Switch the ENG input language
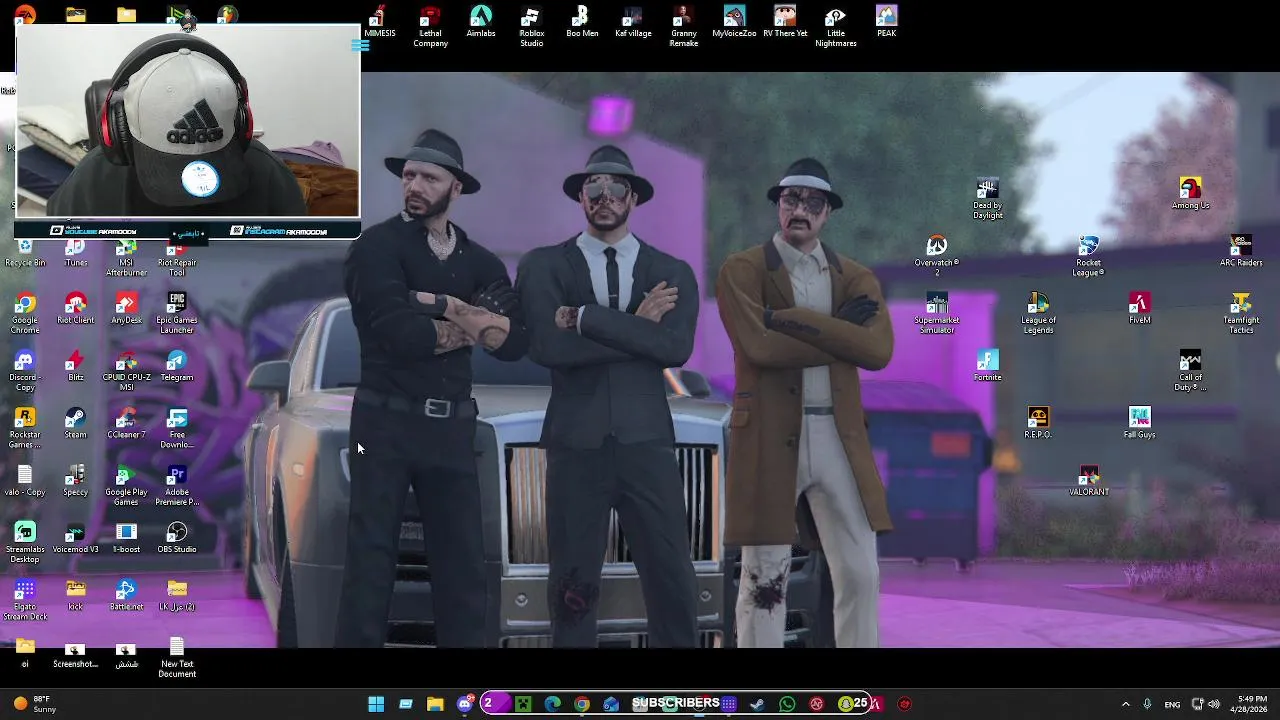 1172,704
